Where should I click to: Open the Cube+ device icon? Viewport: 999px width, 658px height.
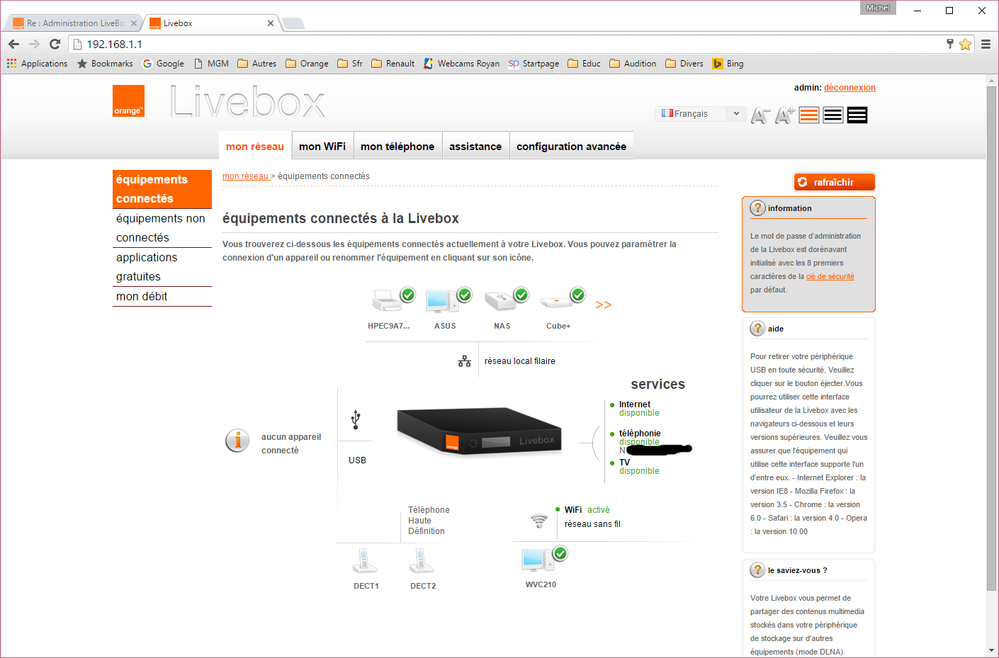tap(558, 300)
